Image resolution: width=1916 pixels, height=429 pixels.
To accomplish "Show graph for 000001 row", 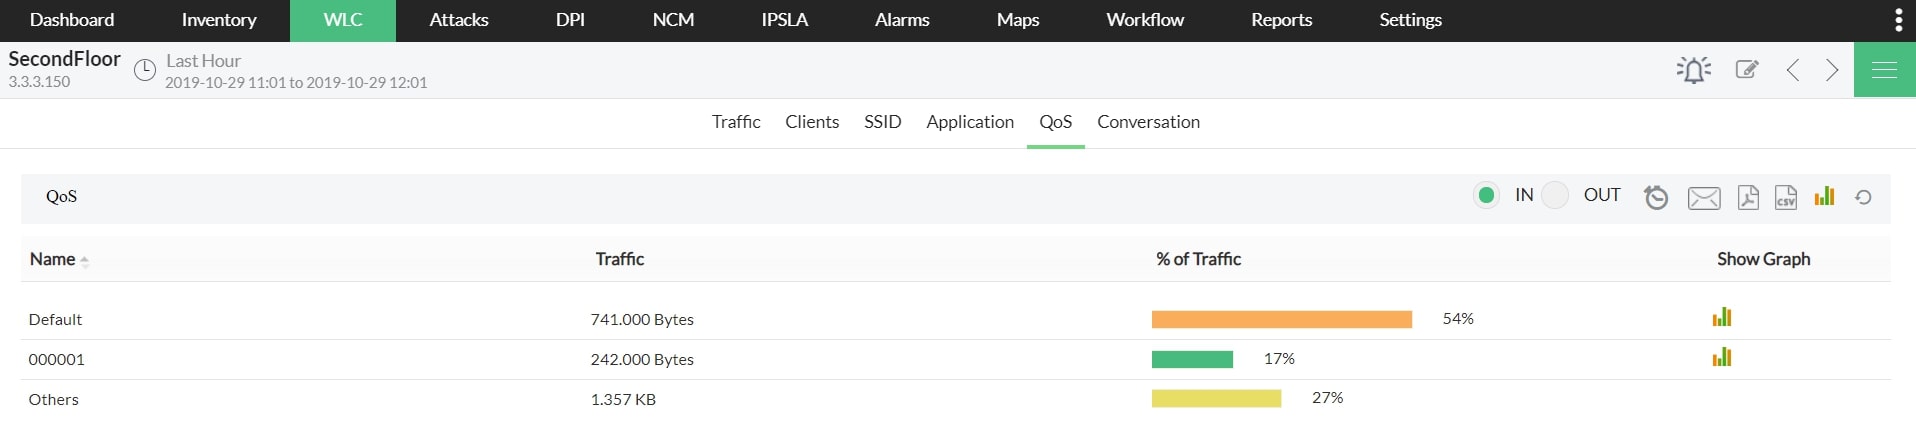I will [1721, 358].
